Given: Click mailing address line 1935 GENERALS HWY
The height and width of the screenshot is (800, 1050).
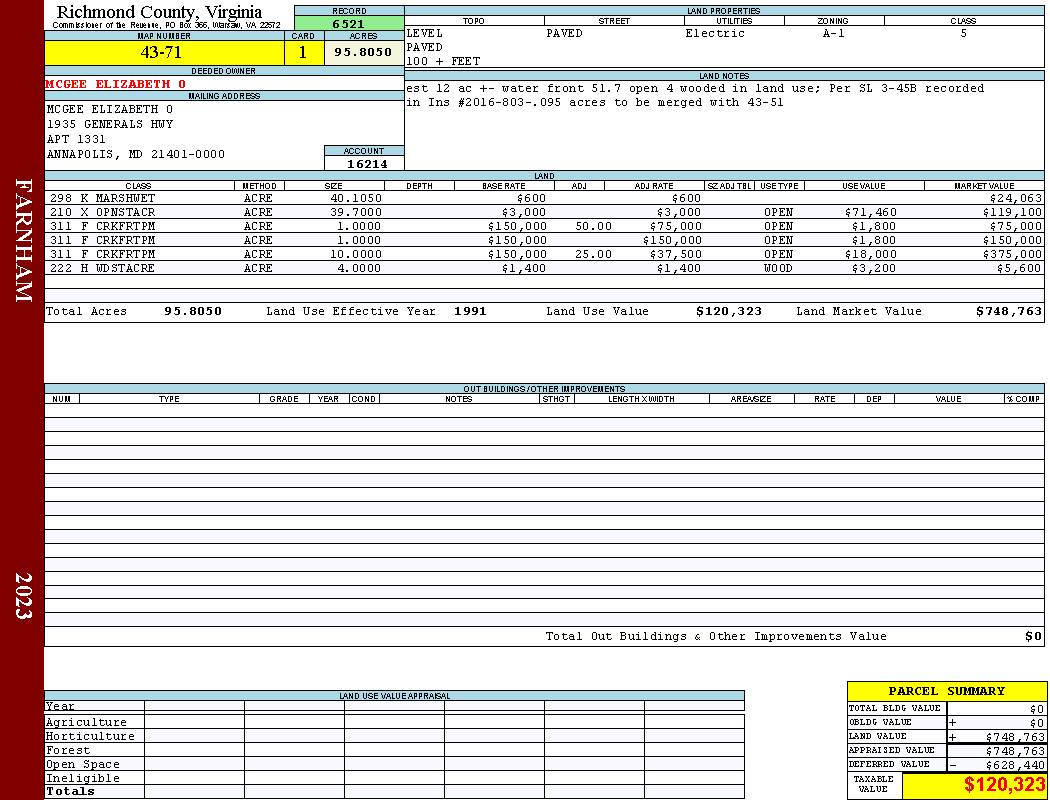Looking at the screenshot, I should point(110,124).
